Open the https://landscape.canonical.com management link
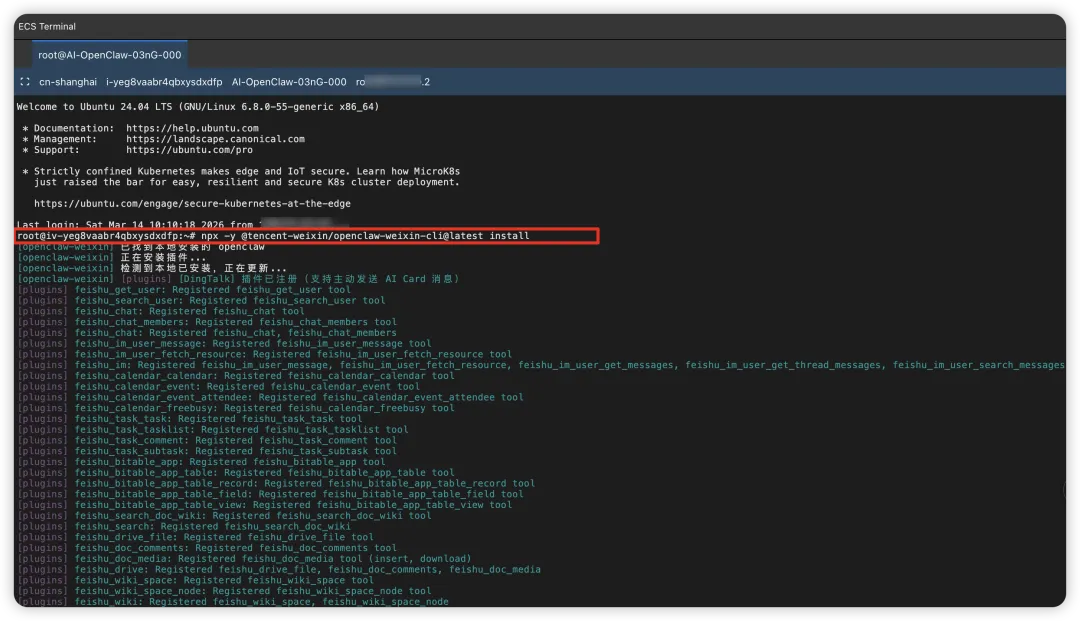Image resolution: width=1080 pixels, height=621 pixels. (x=215, y=139)
